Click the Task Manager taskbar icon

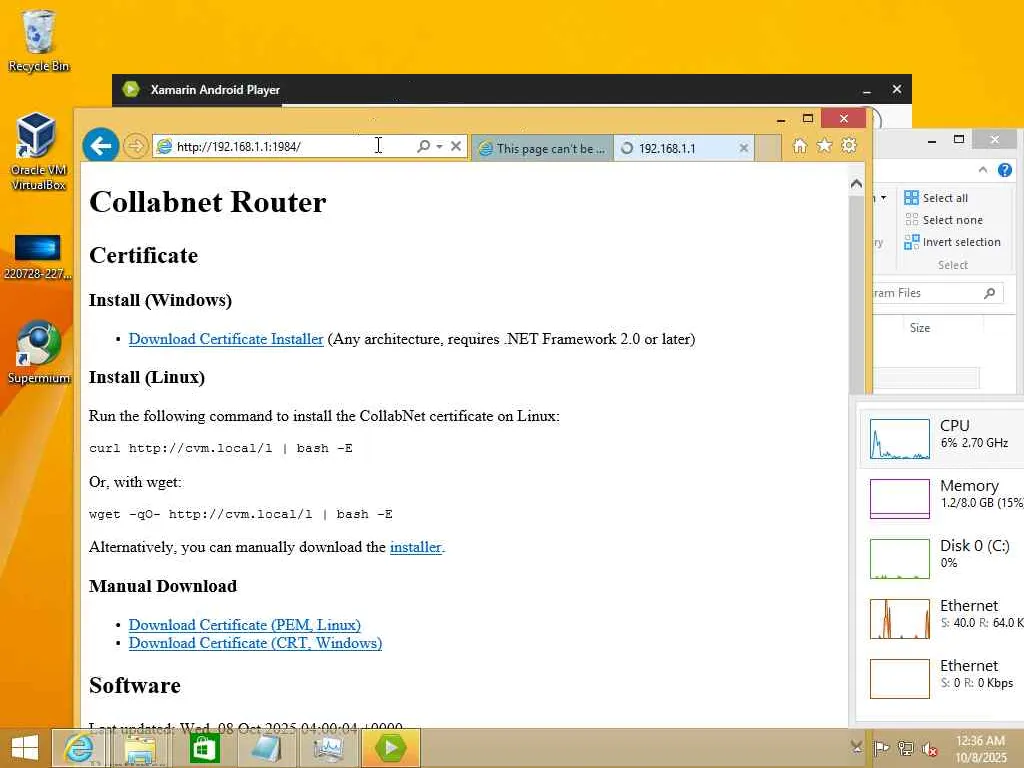click(x=328, y=748)
